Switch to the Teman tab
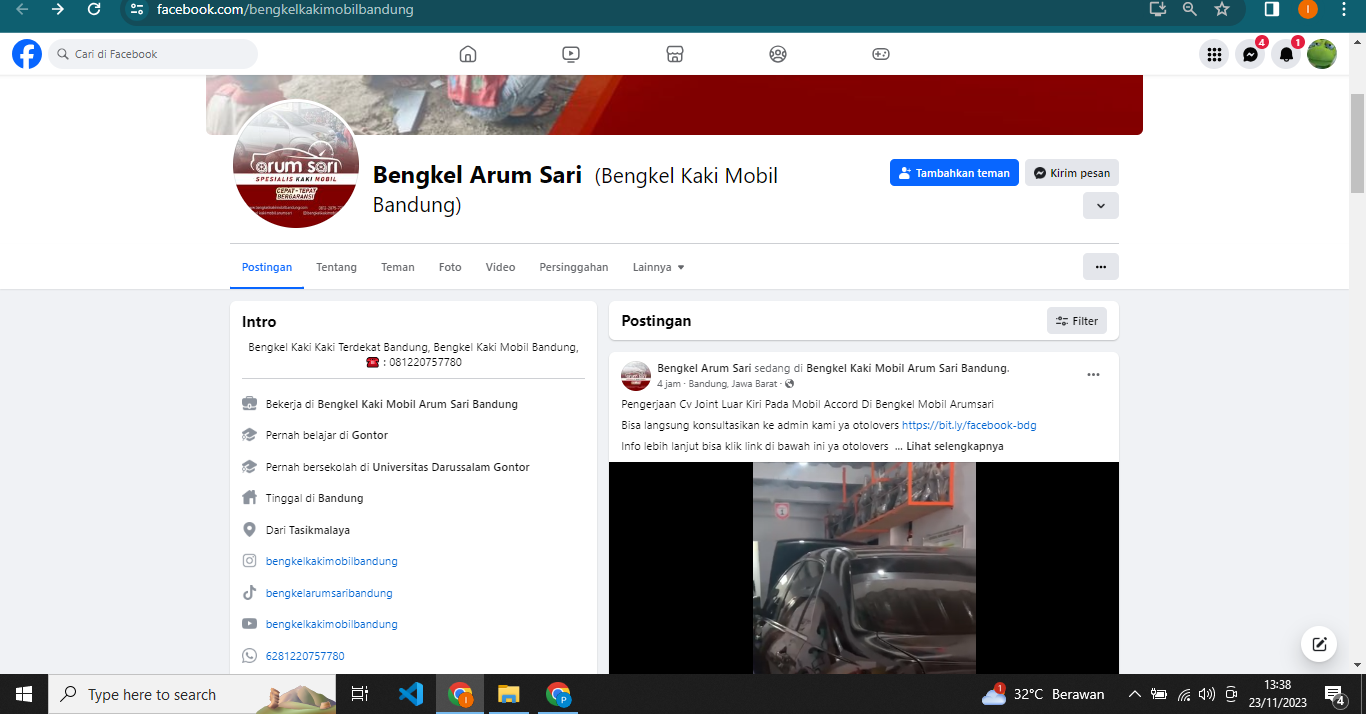The image size is (1366, 714). (398, 267)
